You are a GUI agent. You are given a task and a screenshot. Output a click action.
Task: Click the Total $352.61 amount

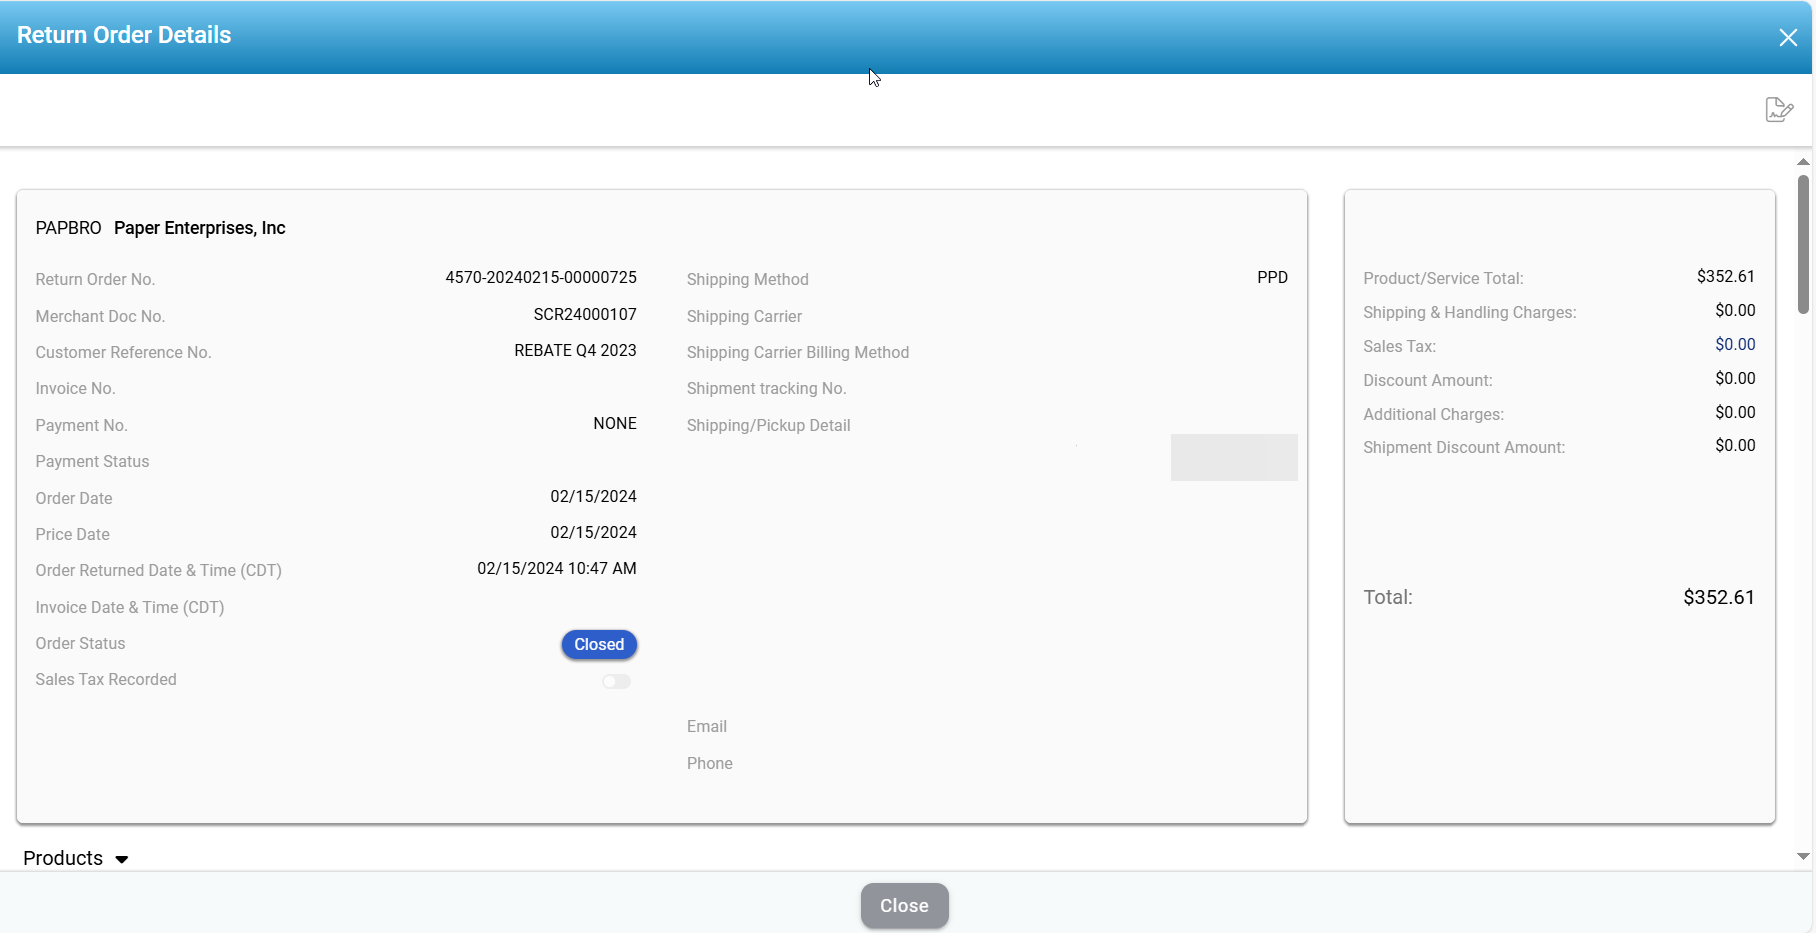tap(1718, 598)
